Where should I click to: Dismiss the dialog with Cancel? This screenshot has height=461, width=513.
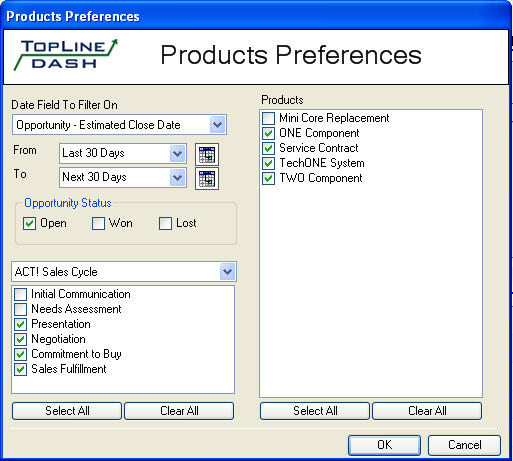[x=464, y=445]
